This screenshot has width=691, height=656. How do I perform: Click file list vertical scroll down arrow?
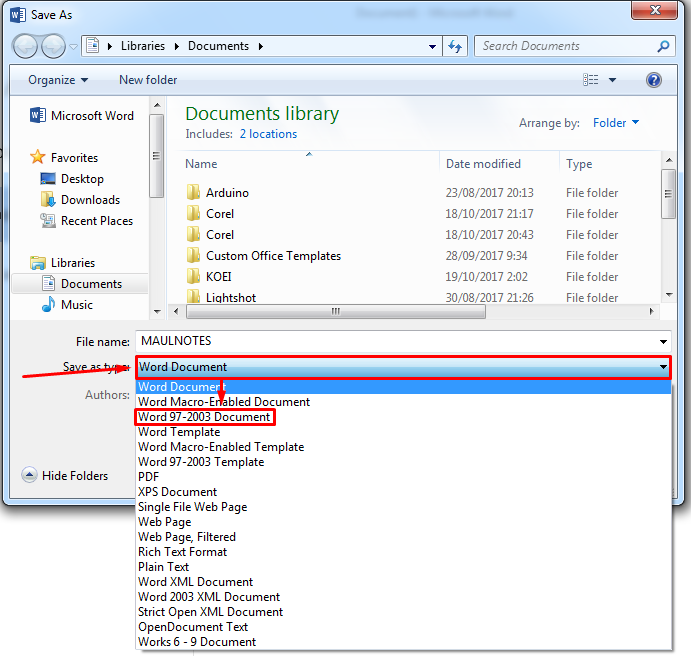(x=669, y=295)
